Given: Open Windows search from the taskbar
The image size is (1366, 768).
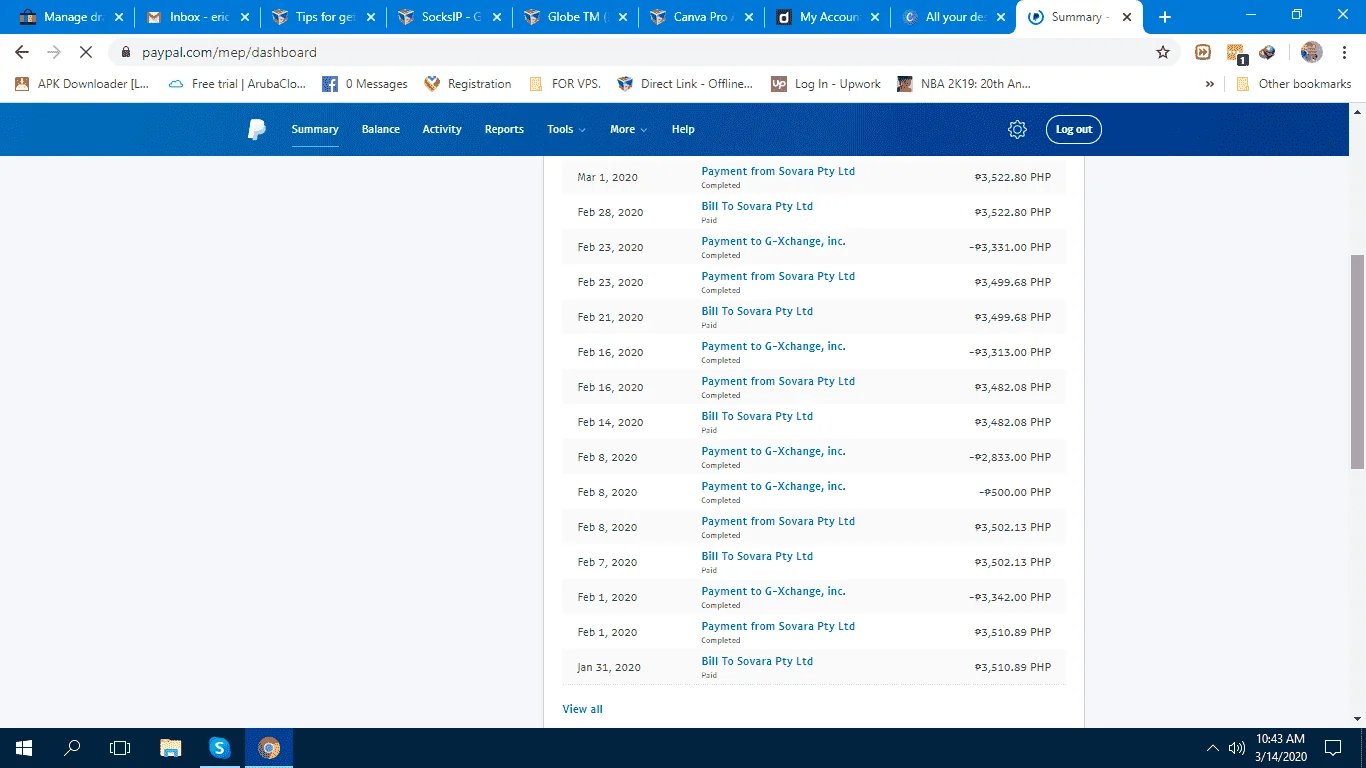Looking at the screenshot, I should 72,748.
